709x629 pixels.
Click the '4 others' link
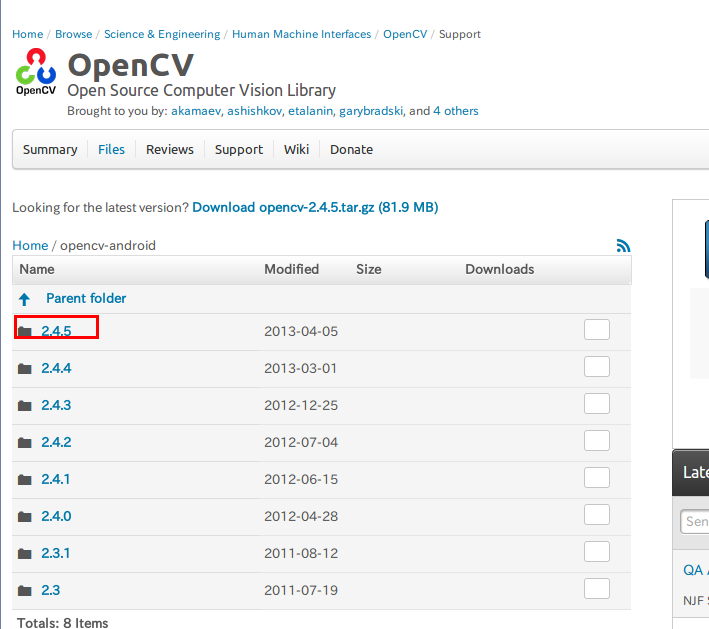[455, 111]
